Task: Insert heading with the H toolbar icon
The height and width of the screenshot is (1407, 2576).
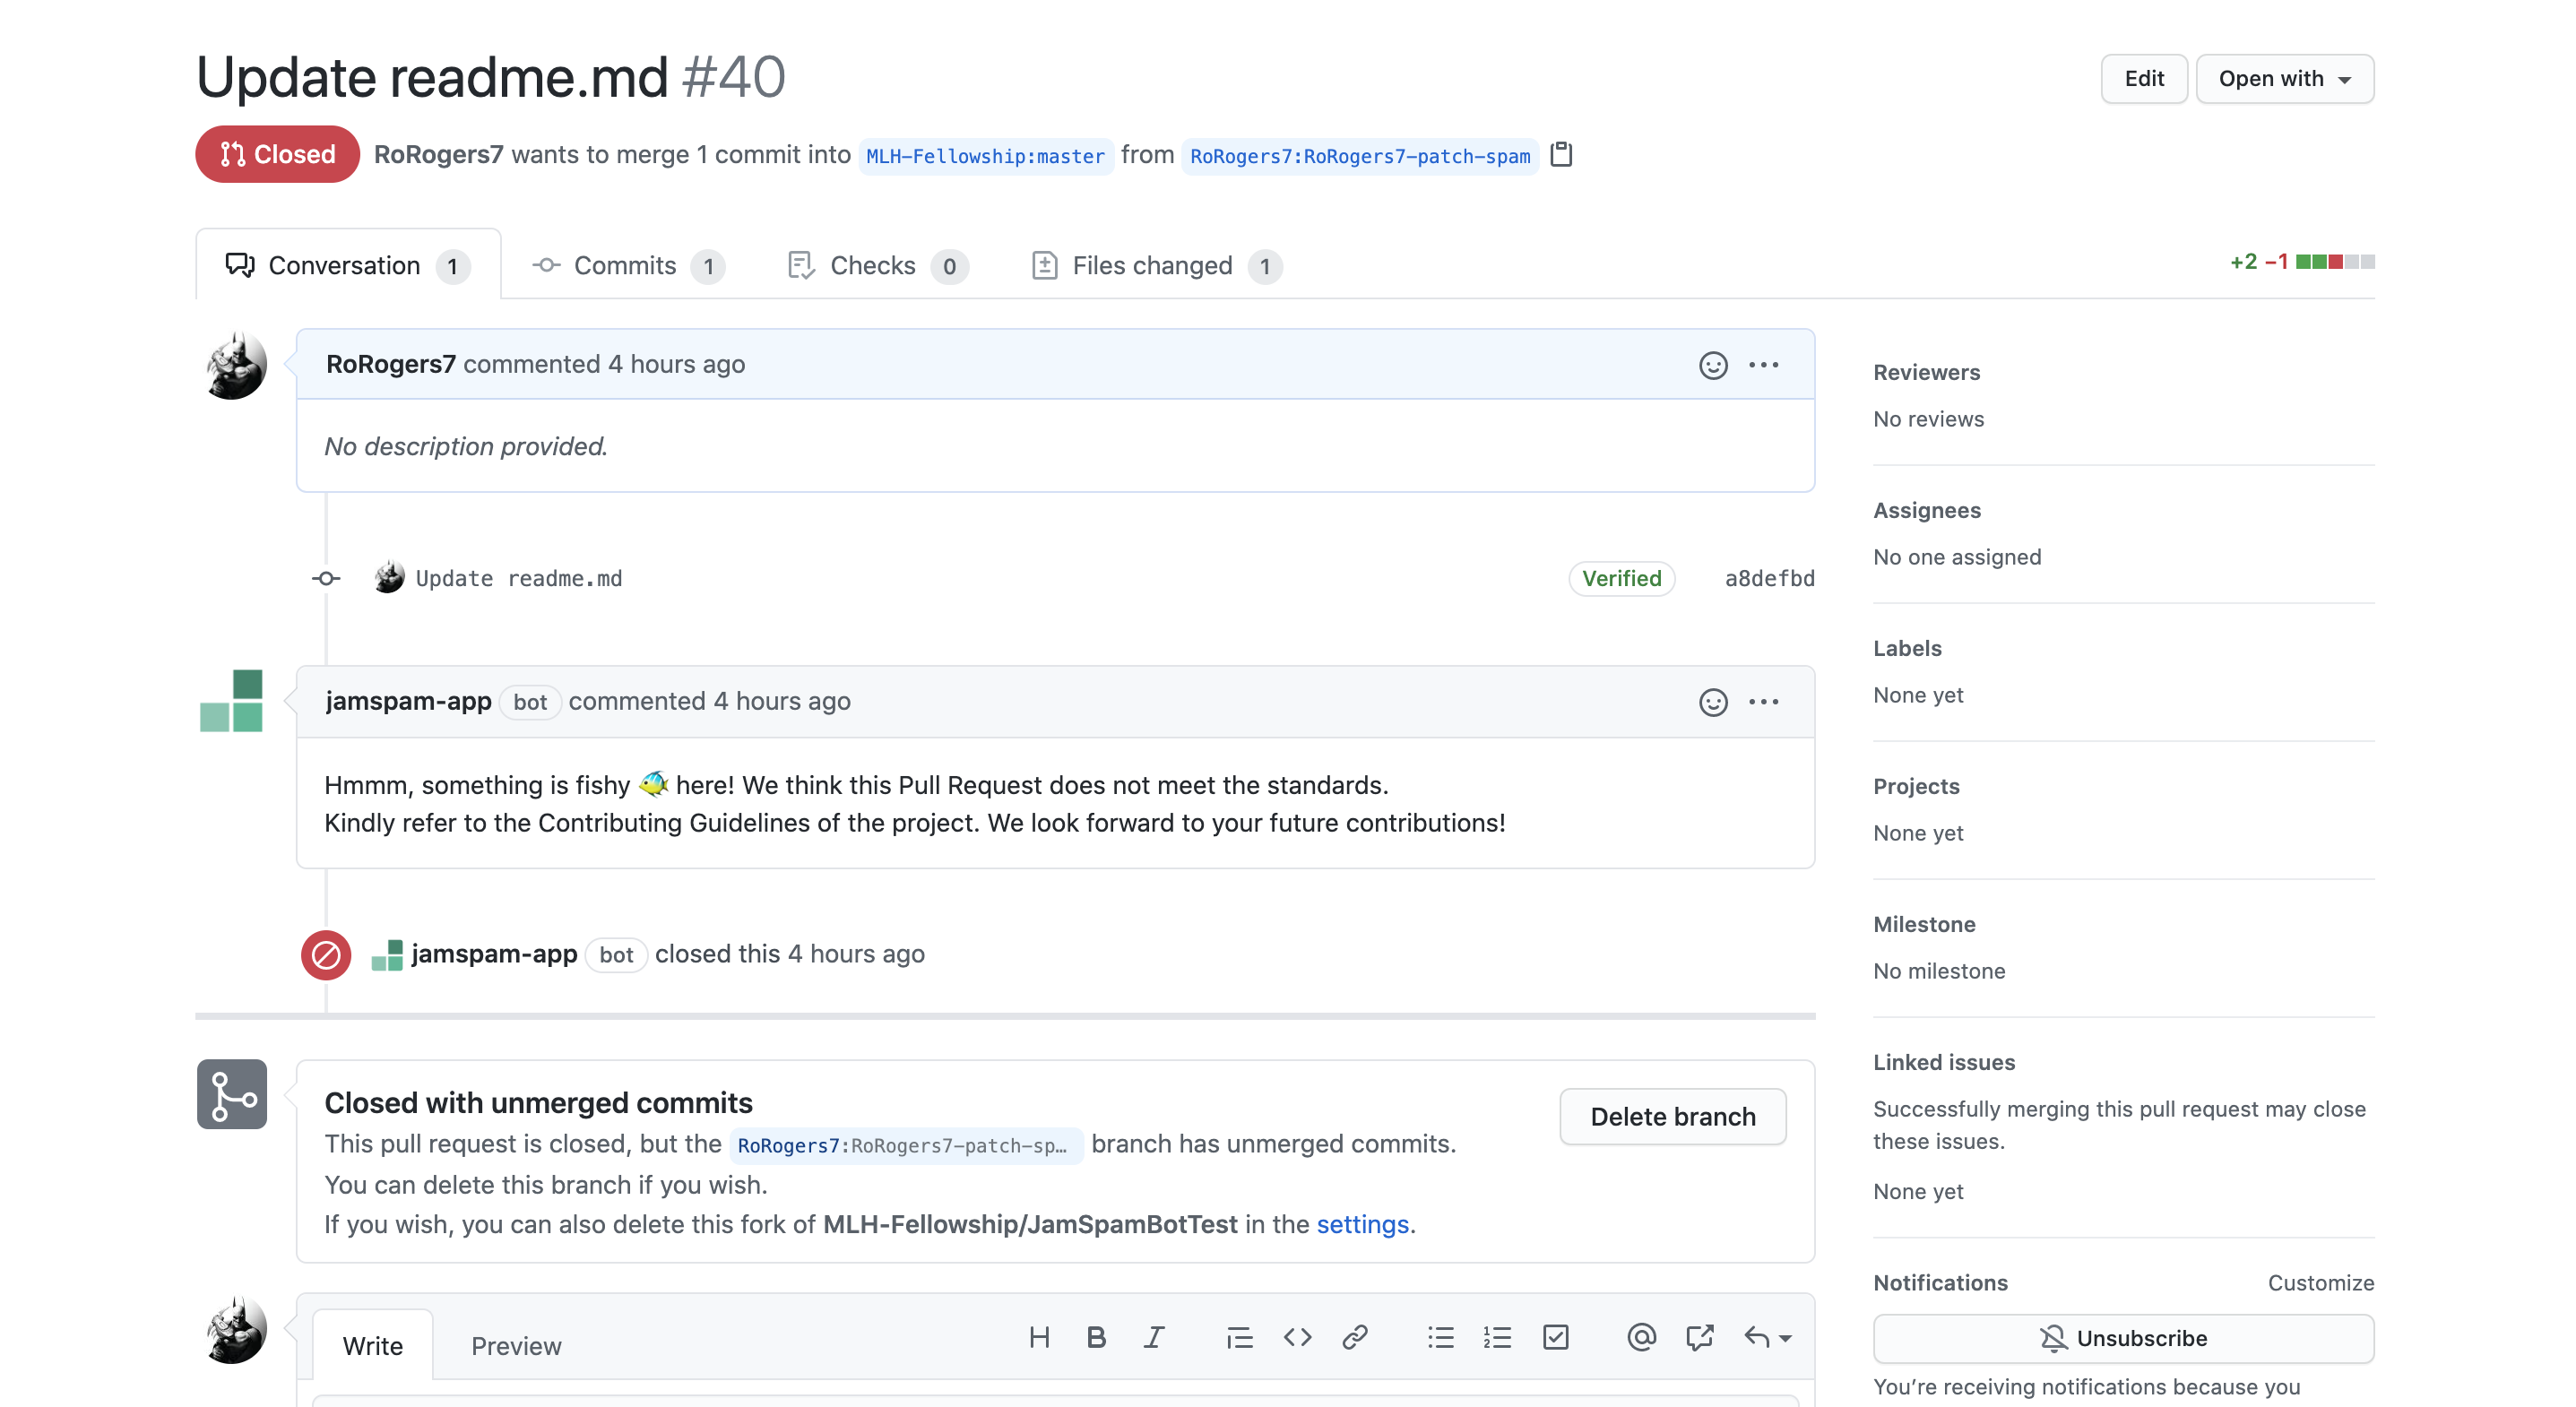Action: pos(1039,1337)
